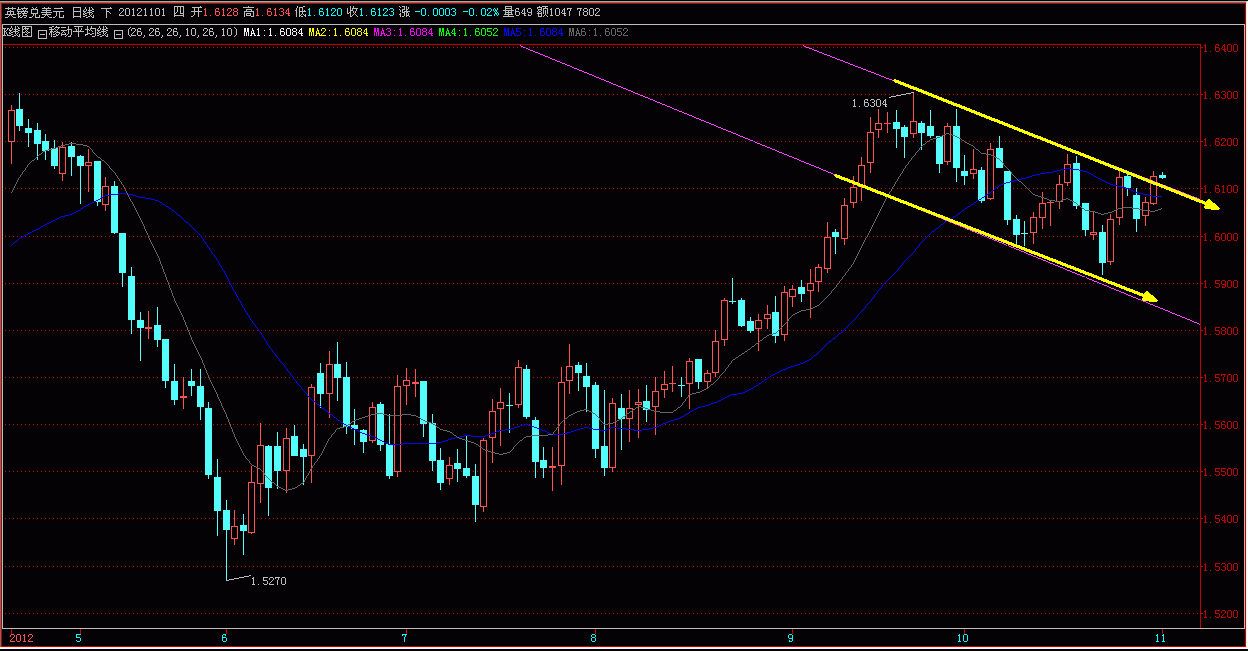Click the 1.5800 price axis label
This screenshot has height=651, width=1248.
[x=1223, y=331]
